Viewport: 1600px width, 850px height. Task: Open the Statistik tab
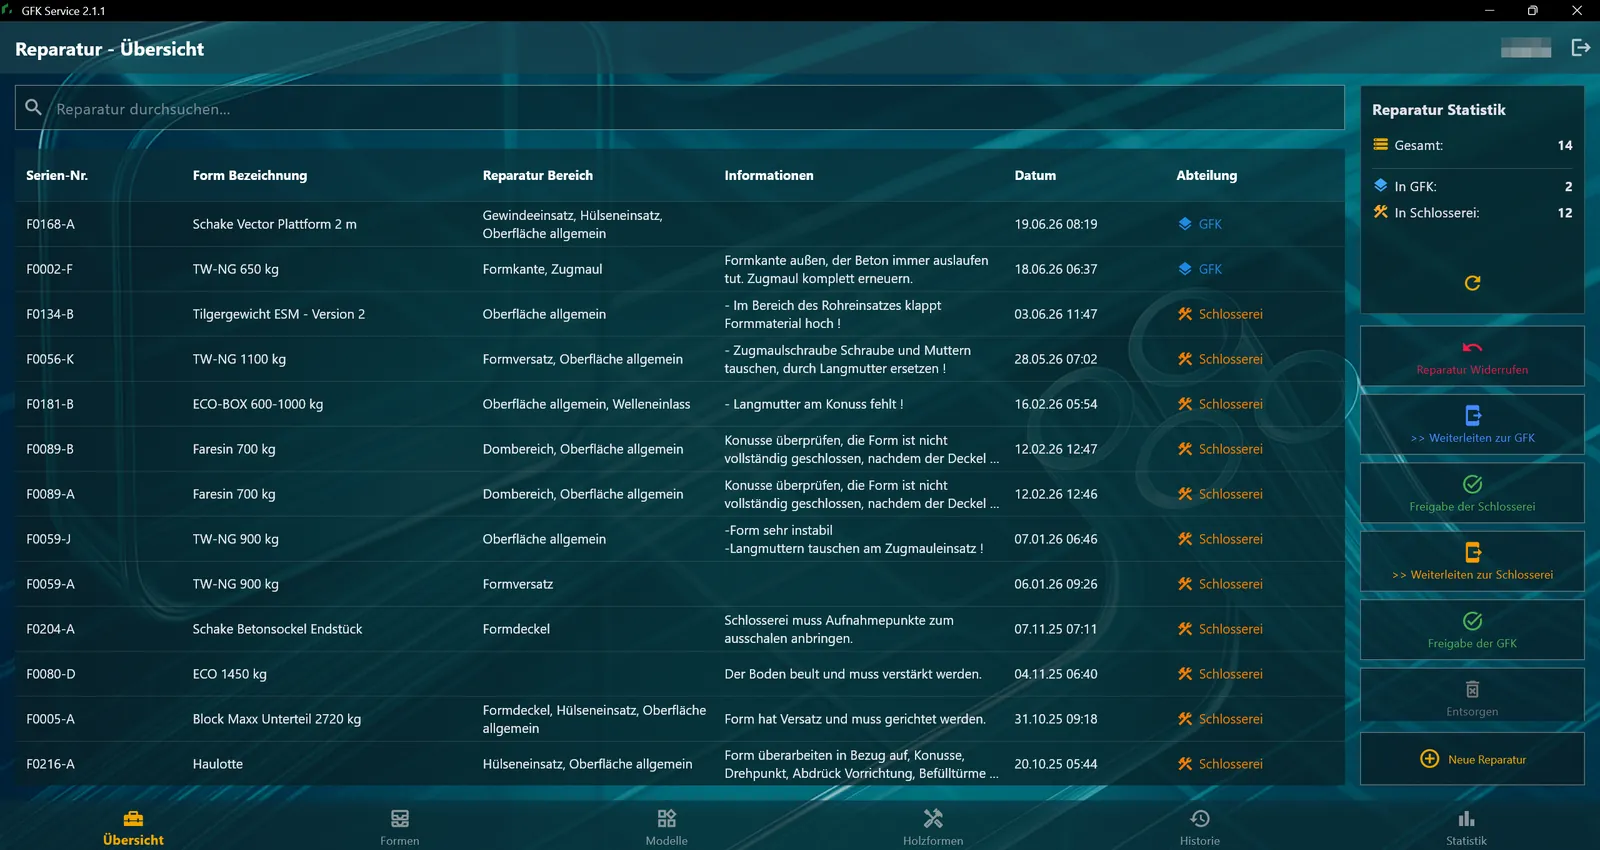tap(1466, 828)
